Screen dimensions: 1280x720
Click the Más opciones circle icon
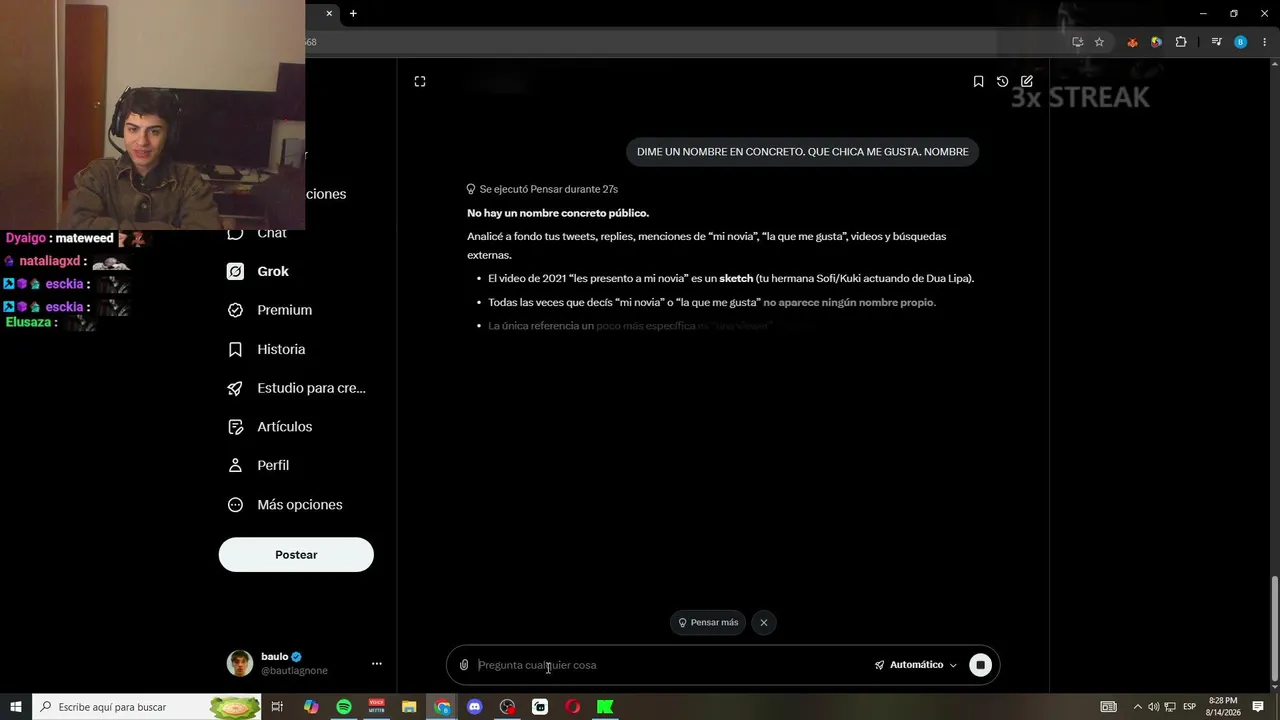click(x=235, y=505)
